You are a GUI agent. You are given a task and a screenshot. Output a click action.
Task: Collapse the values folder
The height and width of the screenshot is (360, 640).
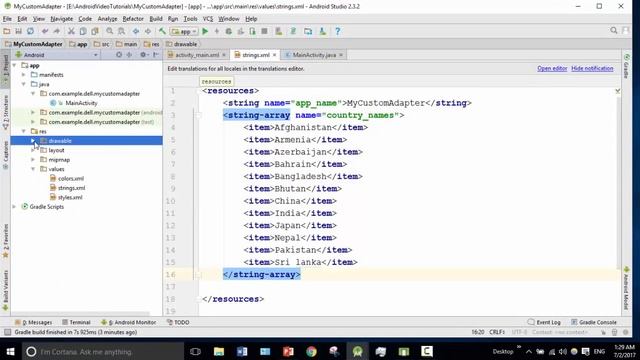click(x=33, y=169)
